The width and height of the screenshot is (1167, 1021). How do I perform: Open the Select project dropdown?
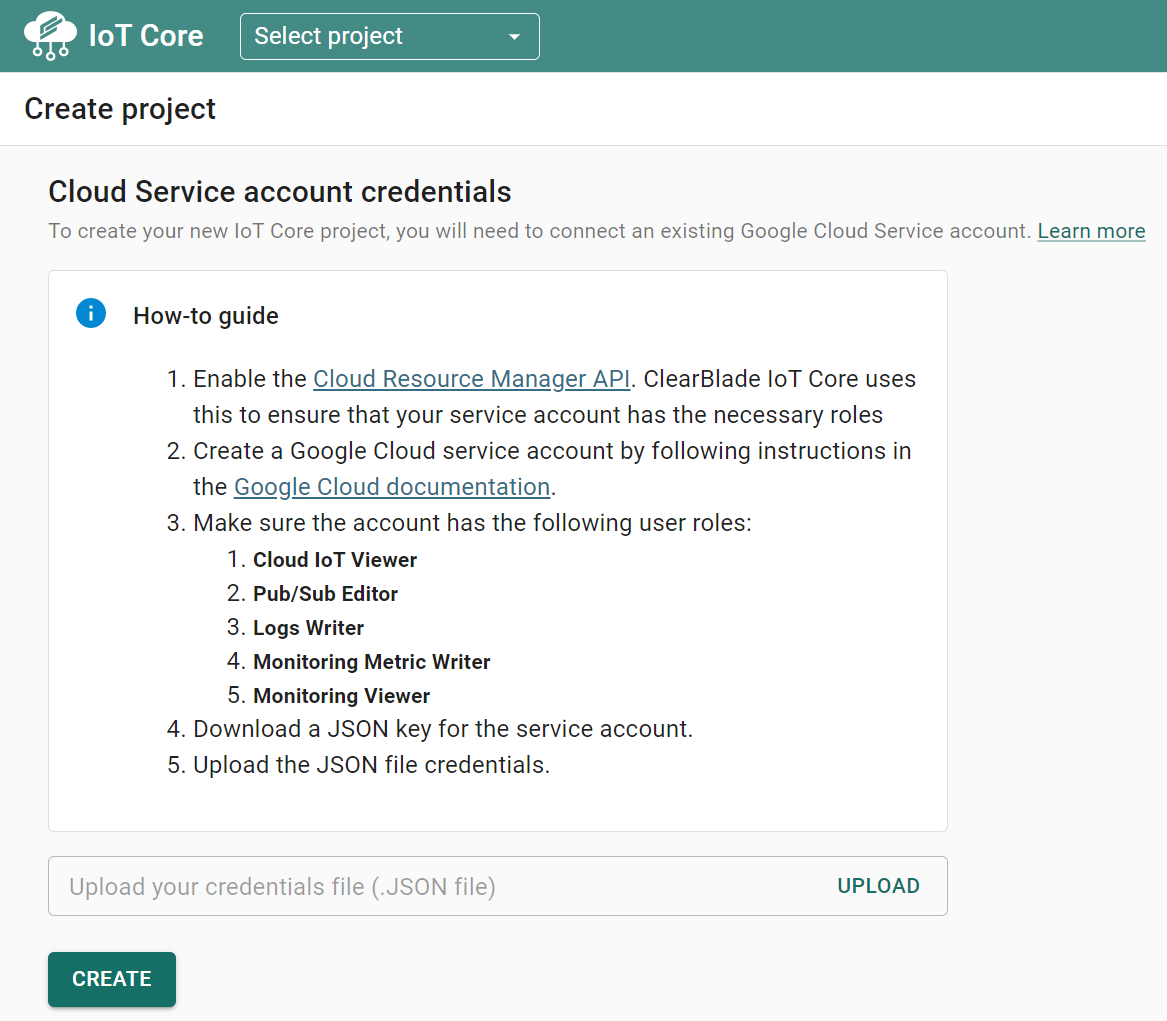[389, 36]
